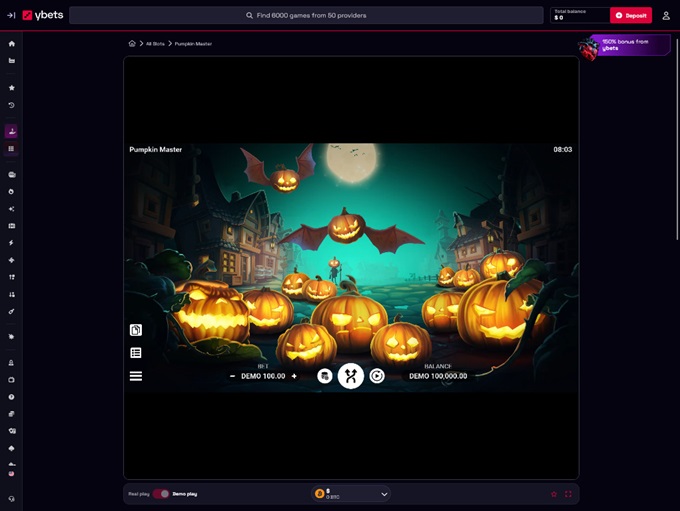680x511 pixels.
Task: Open the favorites star in the left sidebar
Action: (12, 88)
